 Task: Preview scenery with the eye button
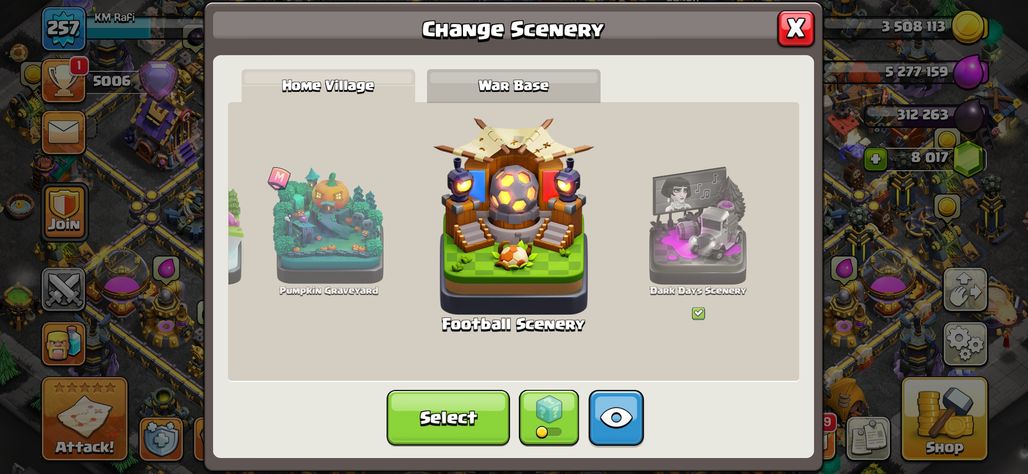coord(616,418)
